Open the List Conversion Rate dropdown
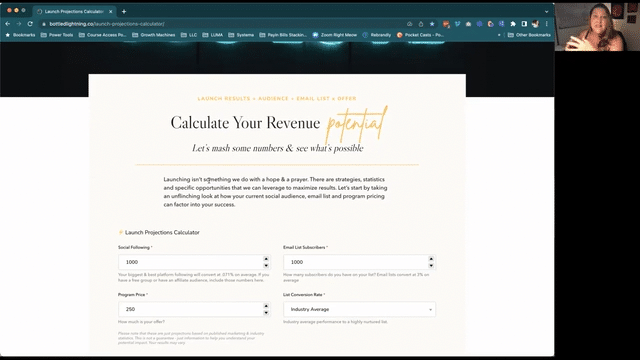640x360 pixels. pos(359,309)
